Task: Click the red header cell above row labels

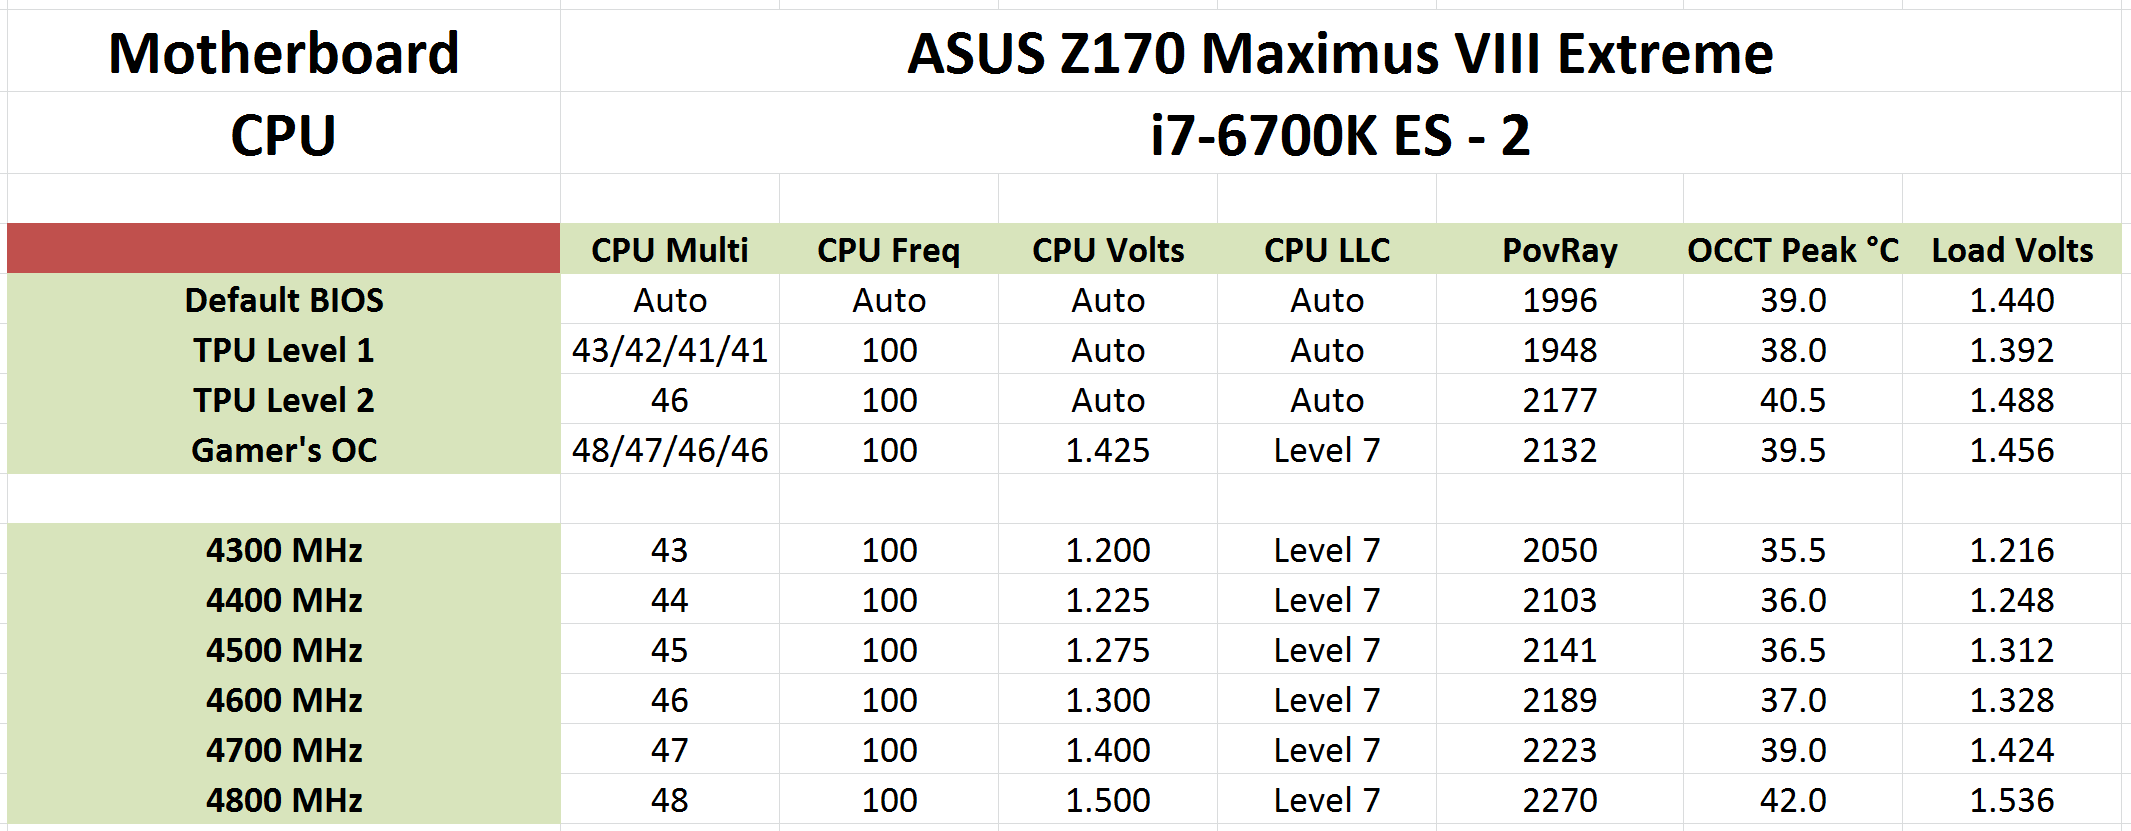Action: click(283, 249)
